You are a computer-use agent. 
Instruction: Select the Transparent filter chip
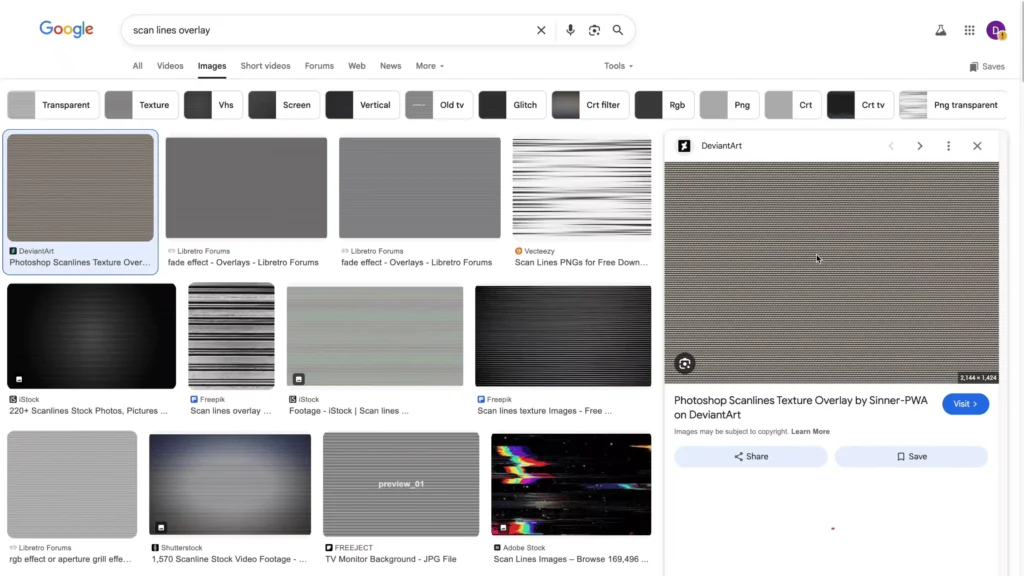click(x=52, y=104)
